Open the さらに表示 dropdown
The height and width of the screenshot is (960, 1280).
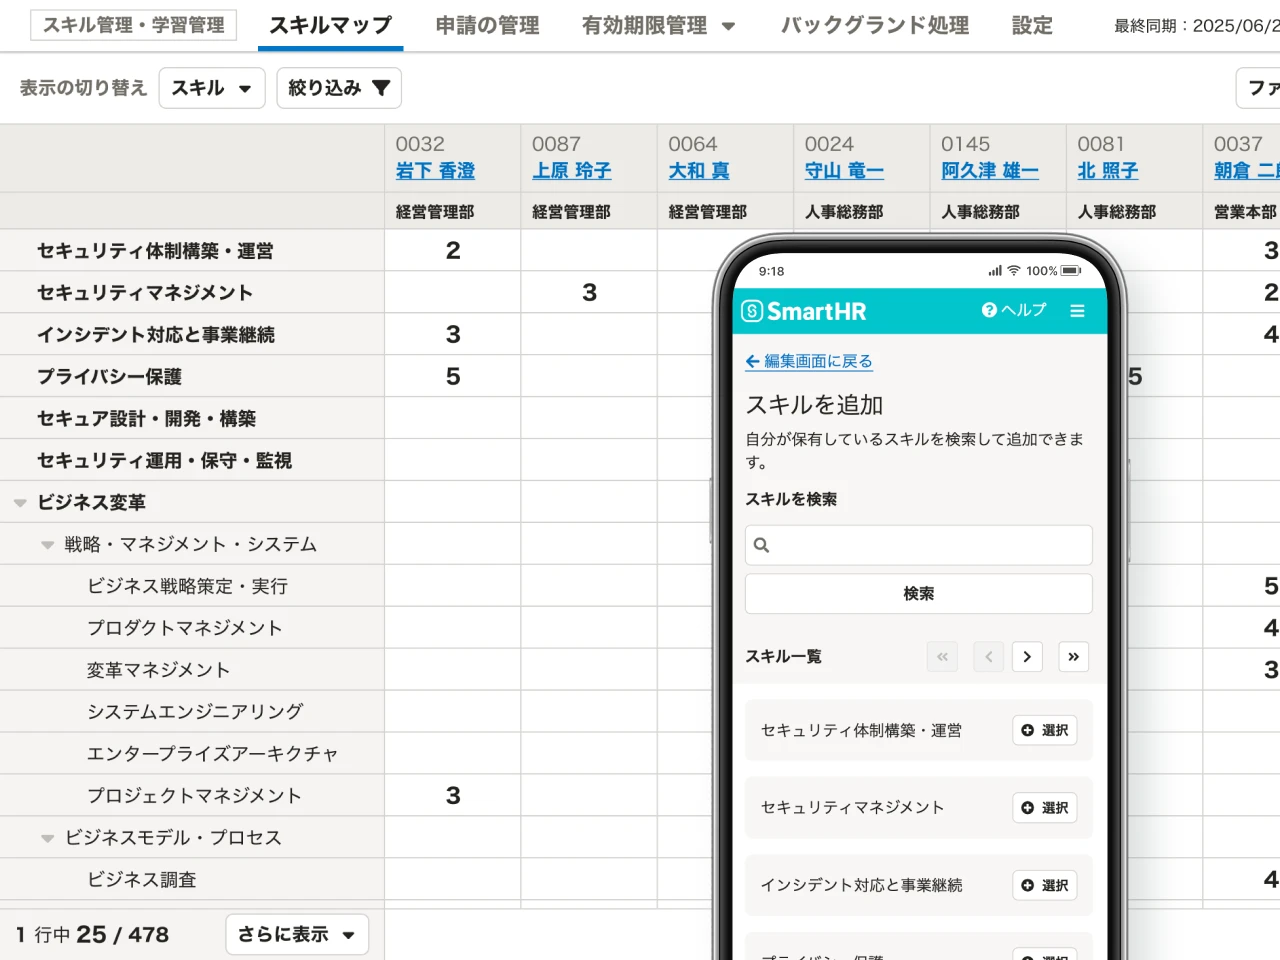pos(296,934)
